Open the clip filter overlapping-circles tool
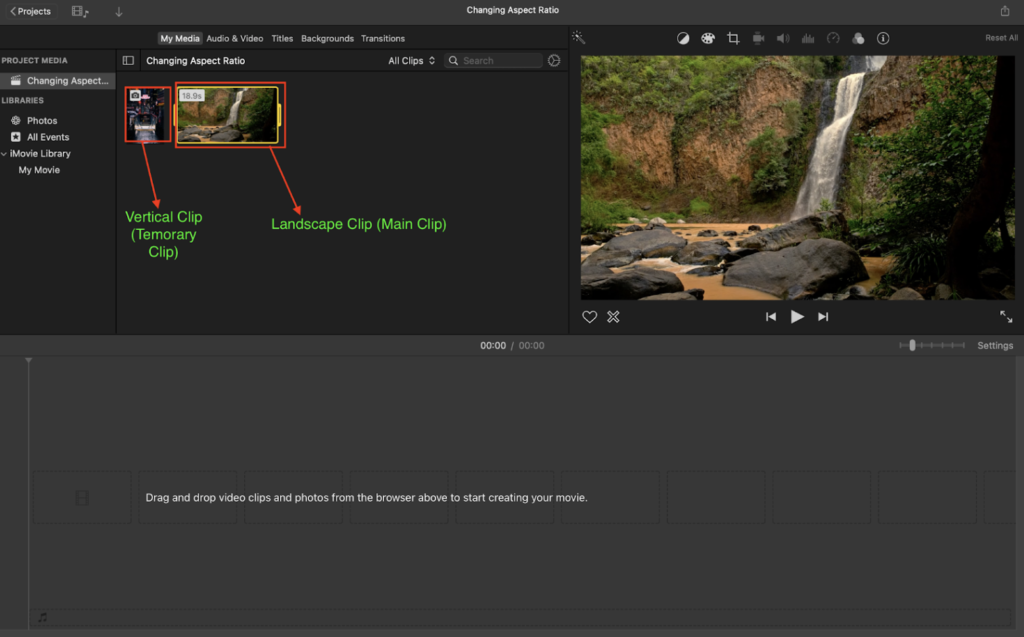Image resolution: width=1024 pixels, height=637 pixels. tap(858, 38)
